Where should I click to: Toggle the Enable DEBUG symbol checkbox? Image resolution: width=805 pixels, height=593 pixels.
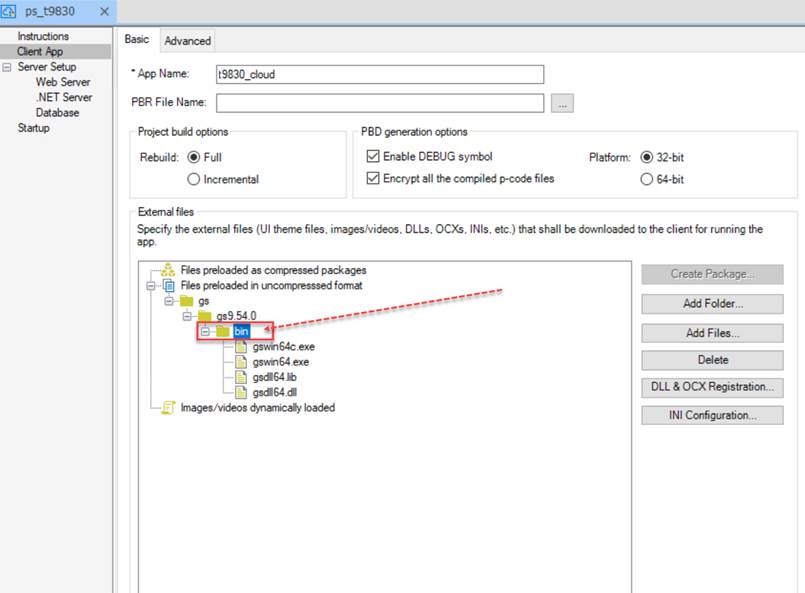click(374, 157)
